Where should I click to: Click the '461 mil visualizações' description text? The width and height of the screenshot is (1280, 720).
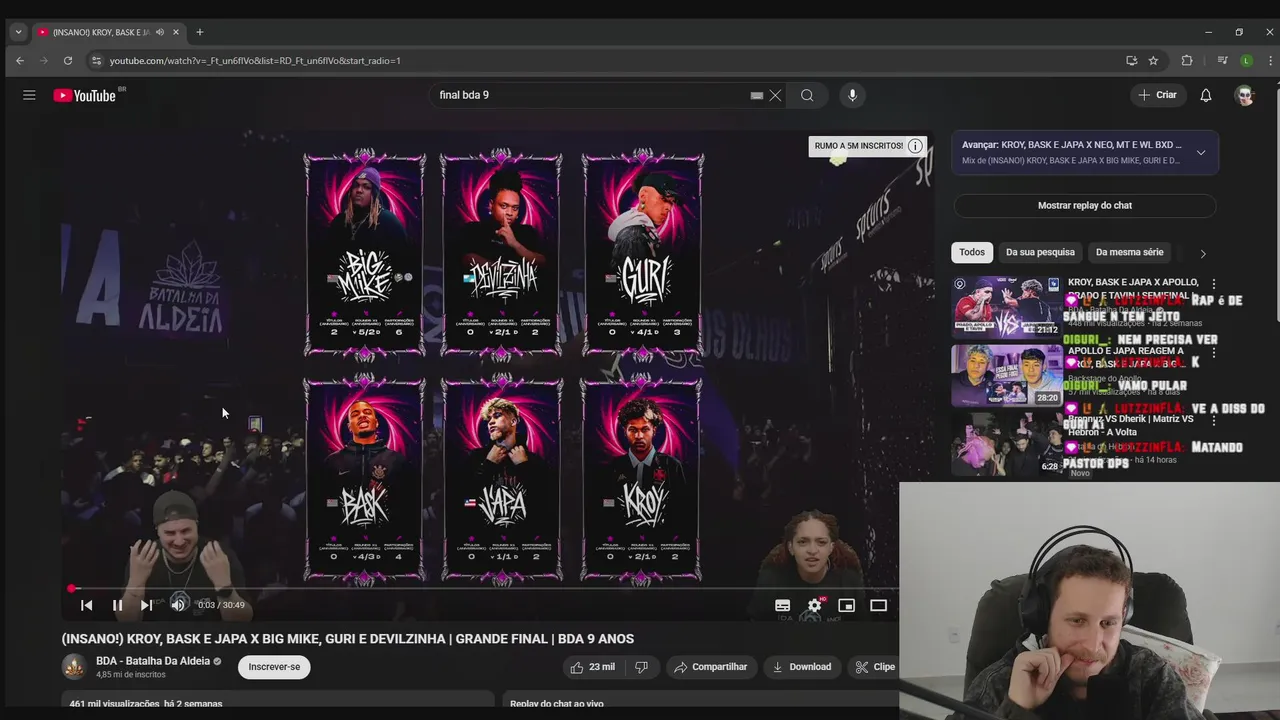coord(146,704)
